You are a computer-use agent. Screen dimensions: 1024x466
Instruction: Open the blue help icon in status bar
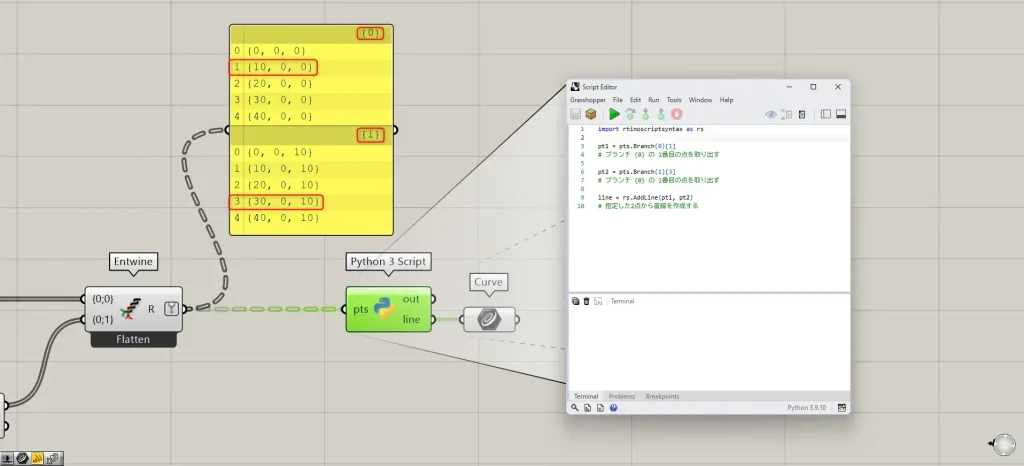(x=613, y=408)
